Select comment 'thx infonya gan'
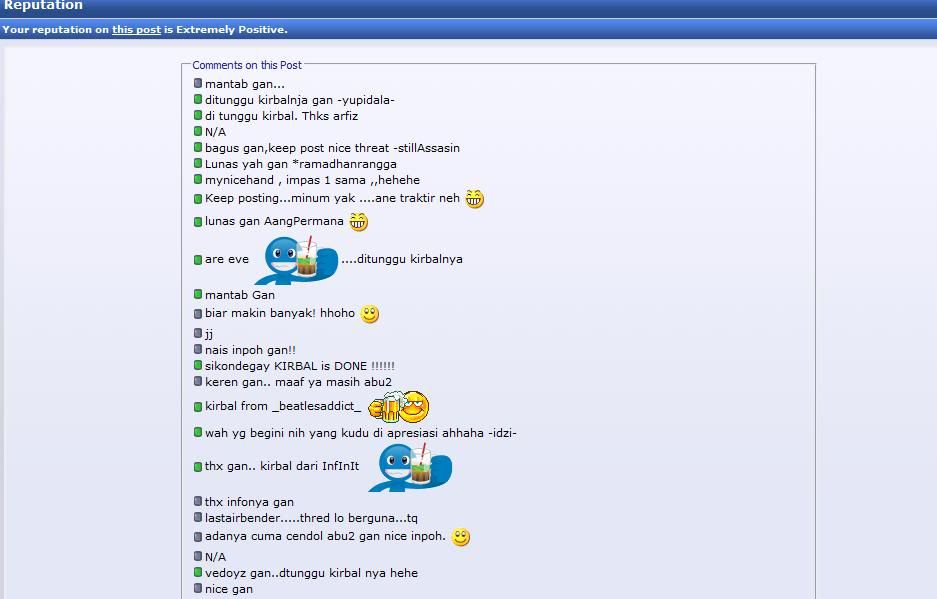This screenshot has height=599, width=937. coord(249,502)
